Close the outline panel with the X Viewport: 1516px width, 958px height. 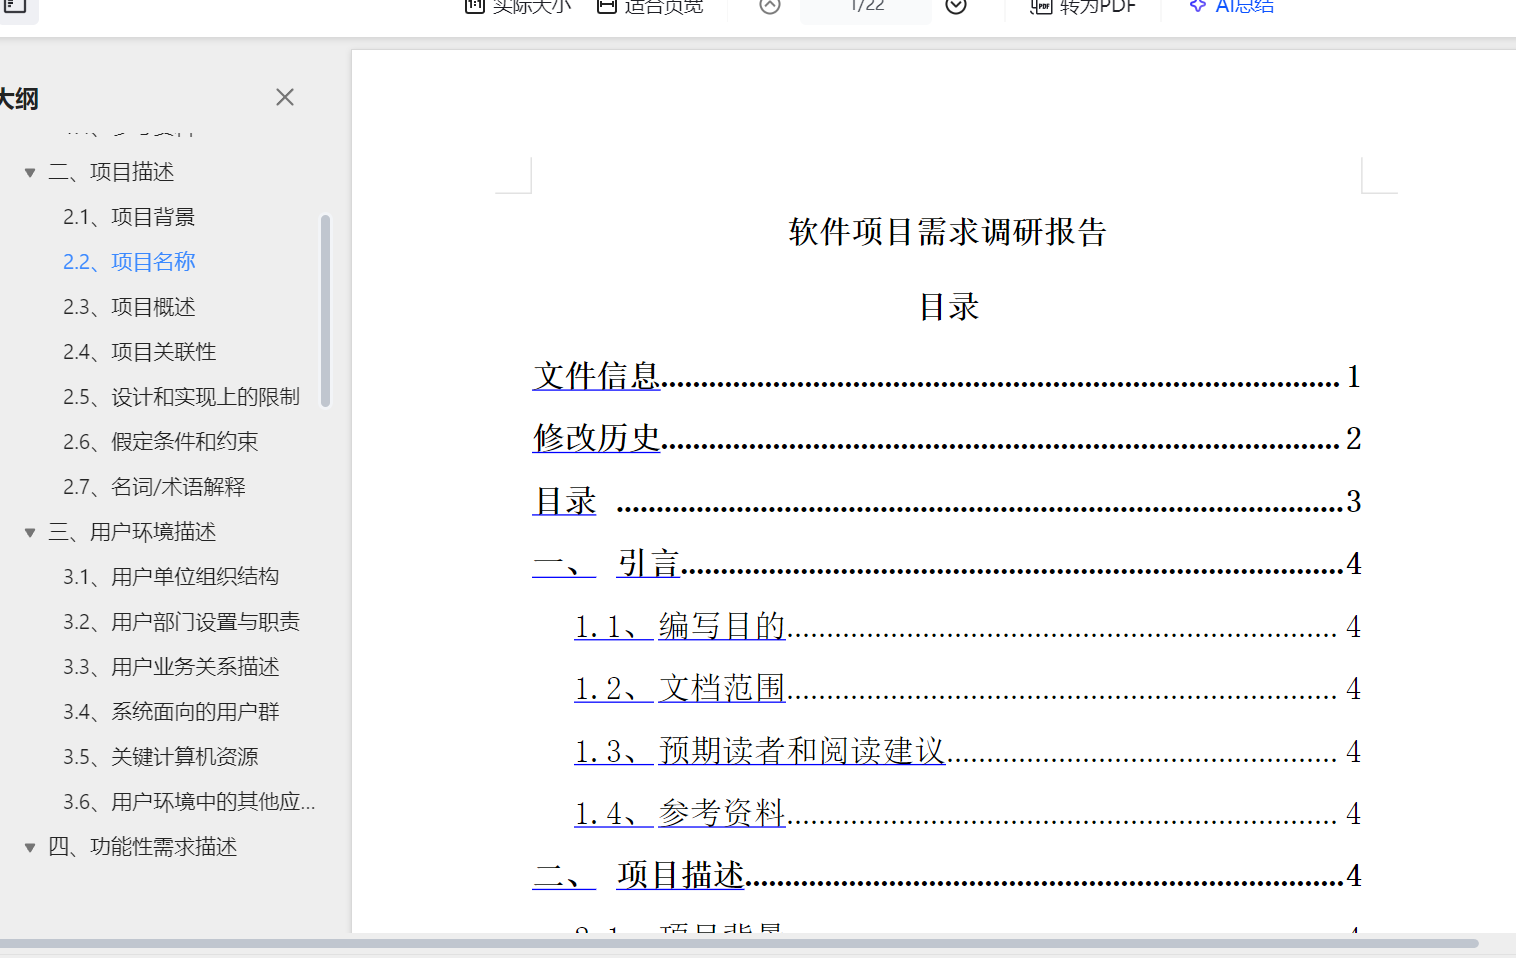pos(285,97)
